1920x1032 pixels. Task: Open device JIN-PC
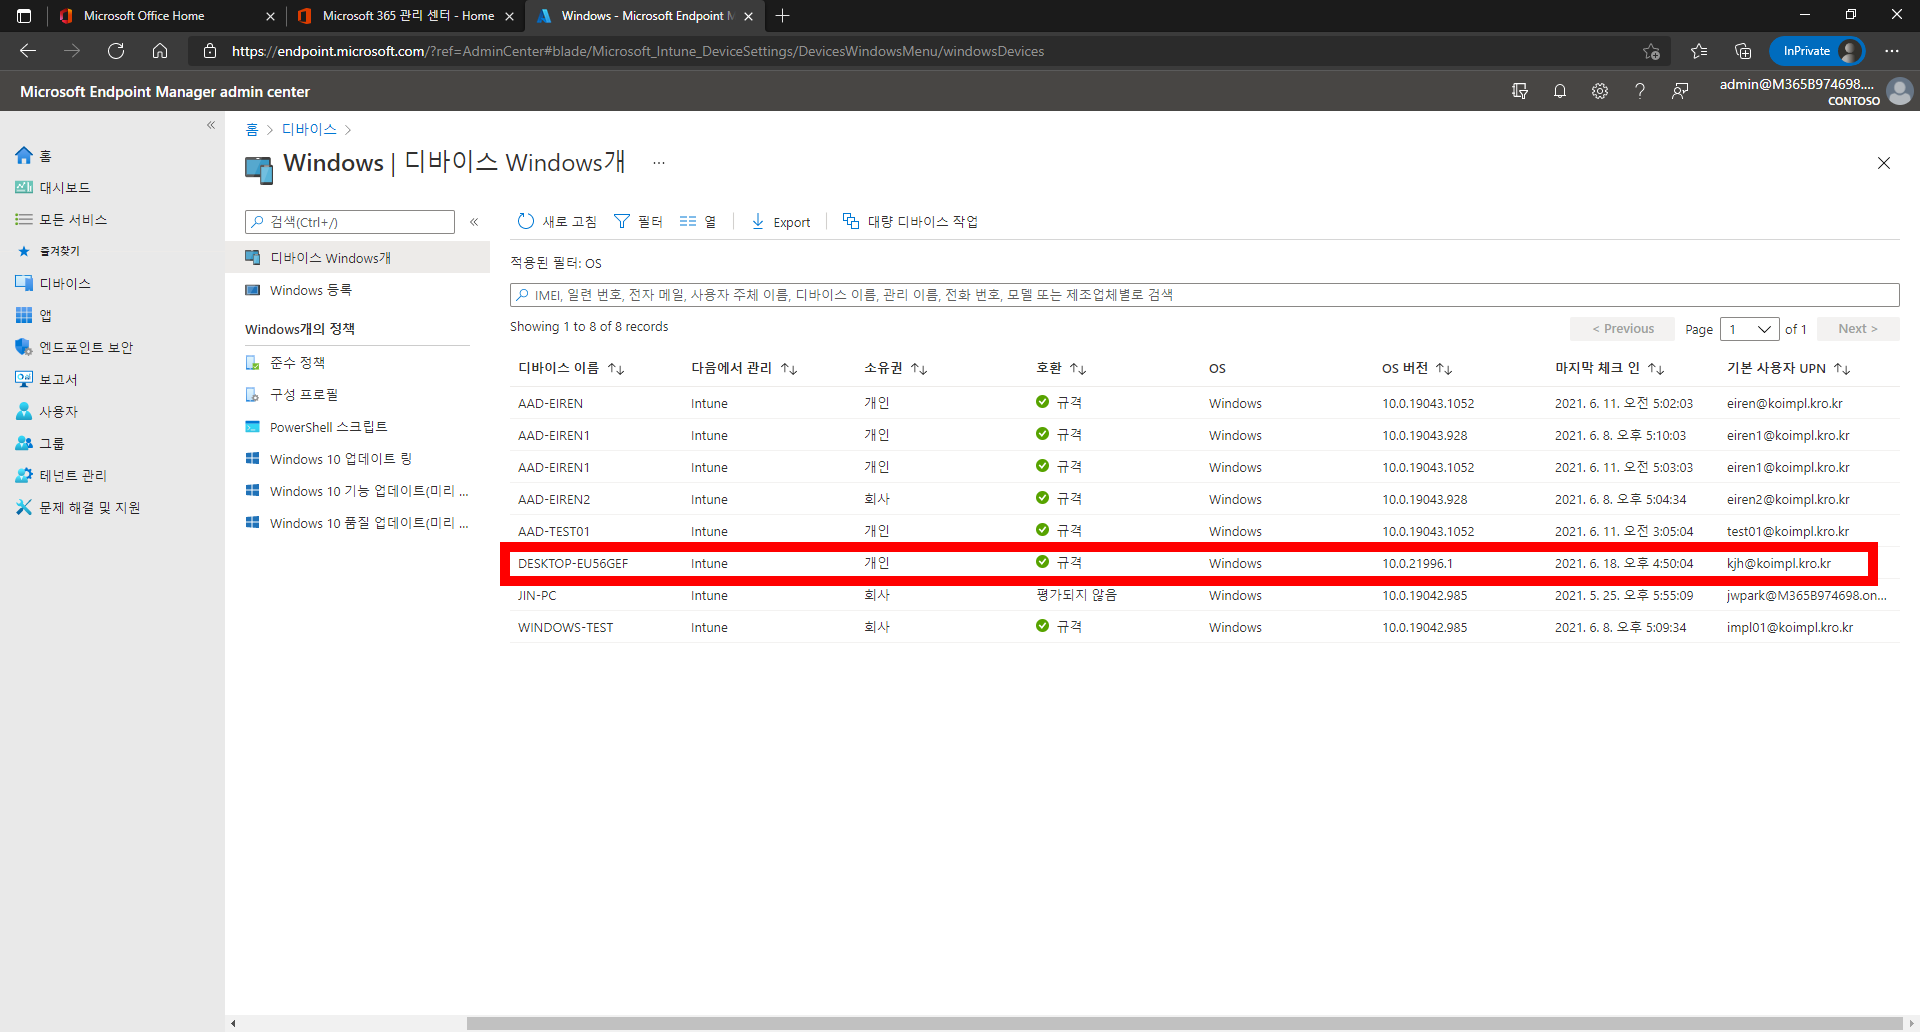(537, 596)
